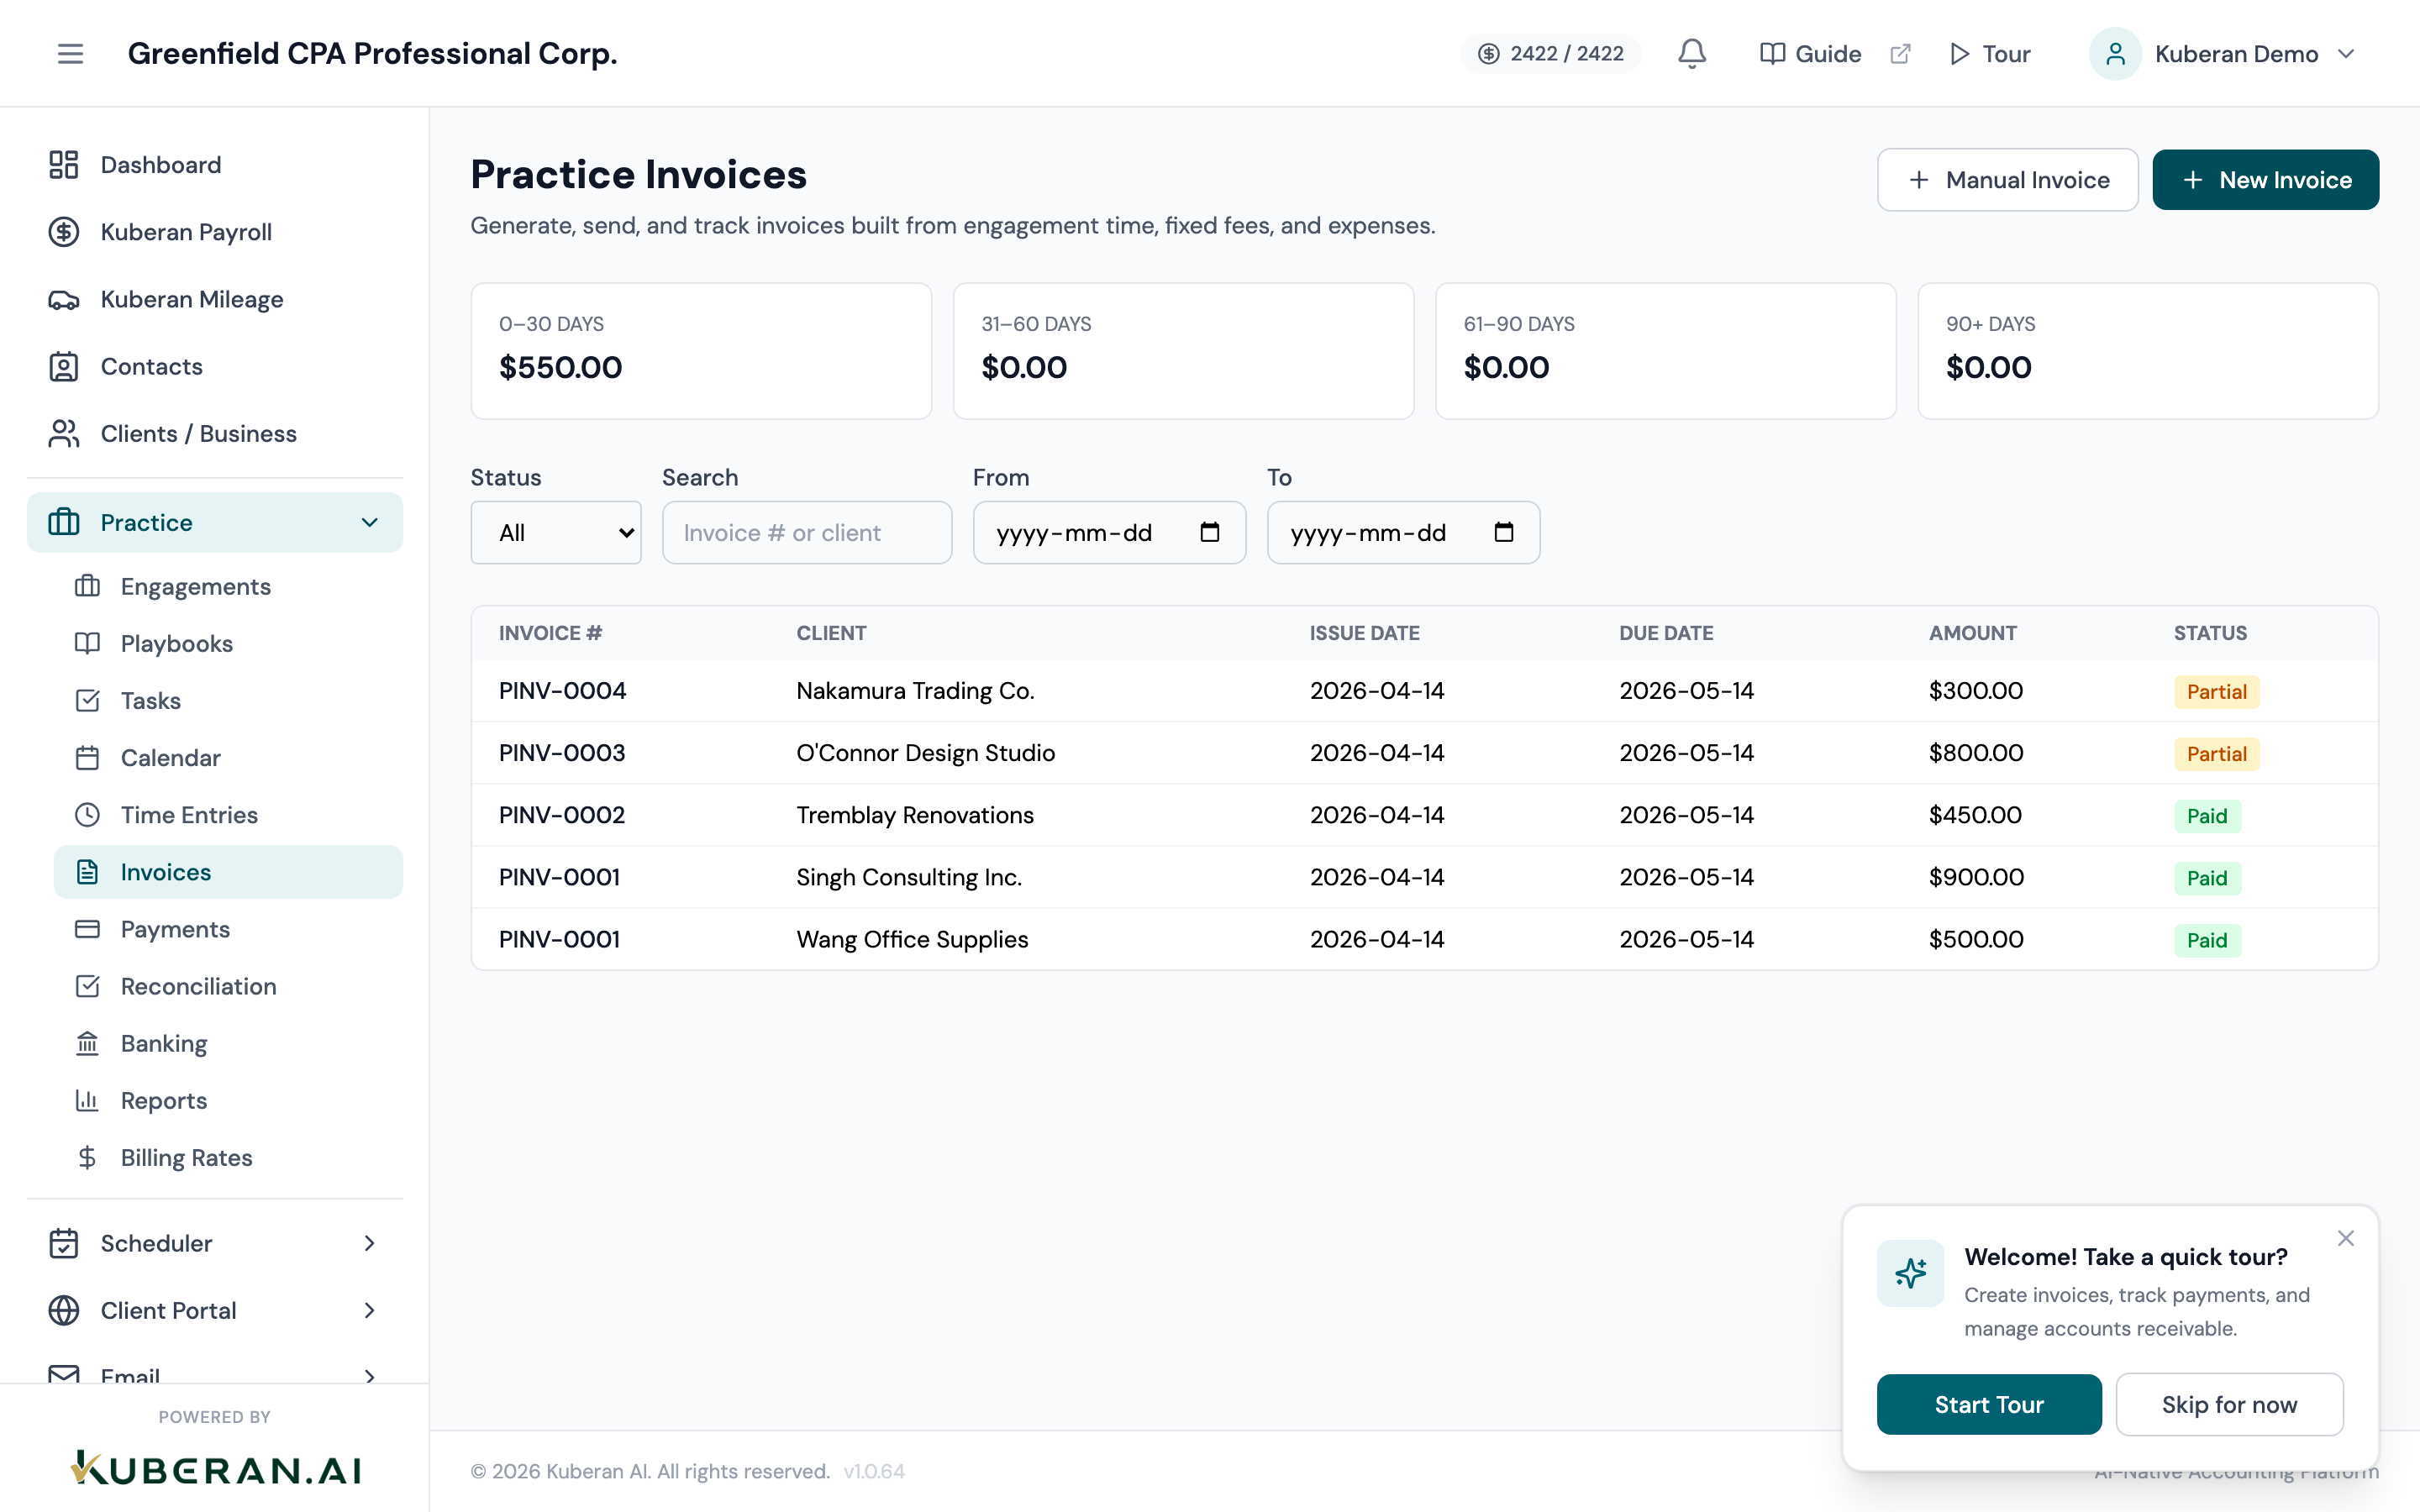Click the Tour play icon

pos(1959,54)
